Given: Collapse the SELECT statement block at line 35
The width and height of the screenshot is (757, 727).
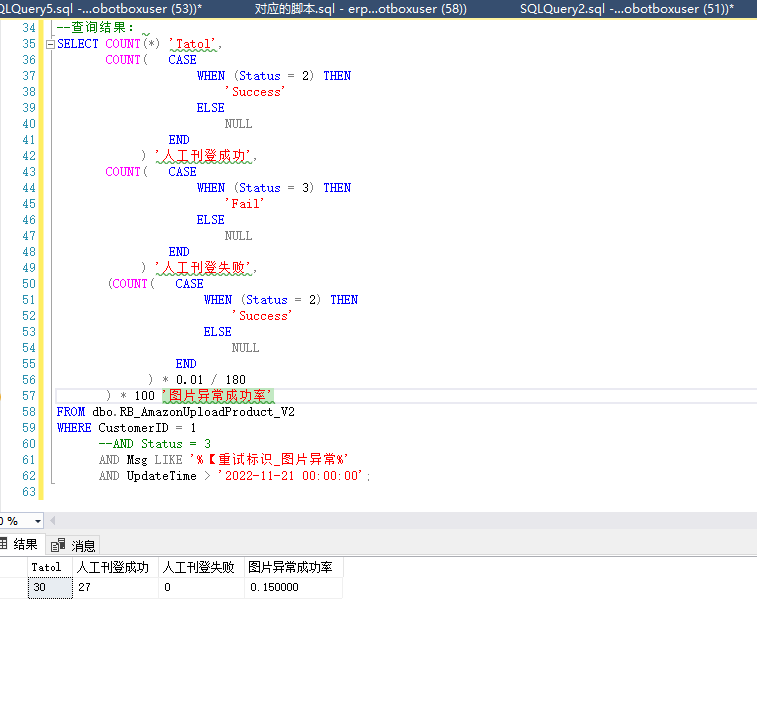Looking at the screenshot, I should tap(50, 44).
